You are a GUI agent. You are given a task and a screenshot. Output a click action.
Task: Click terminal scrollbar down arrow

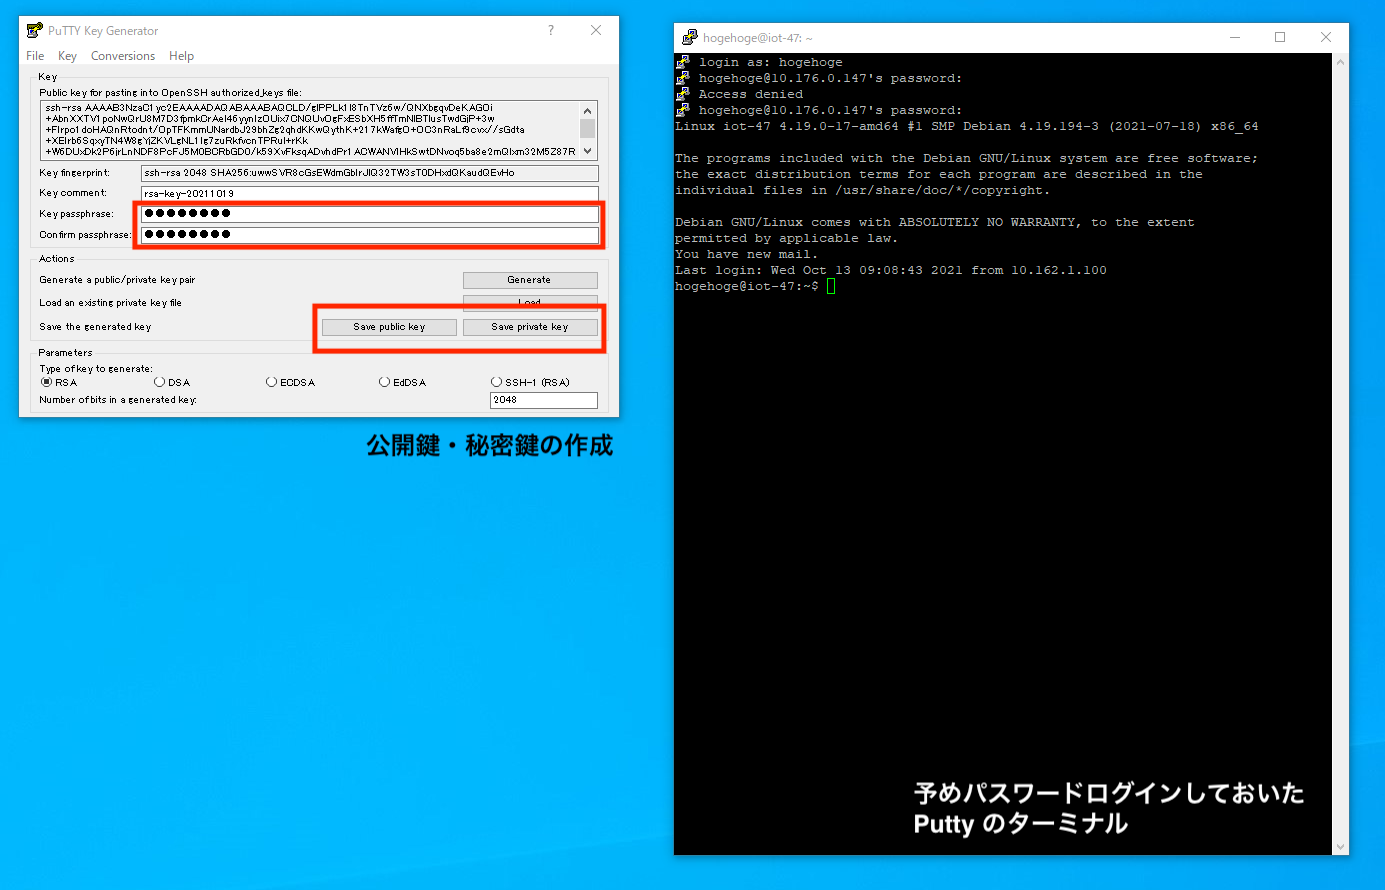pos(1340,847)
